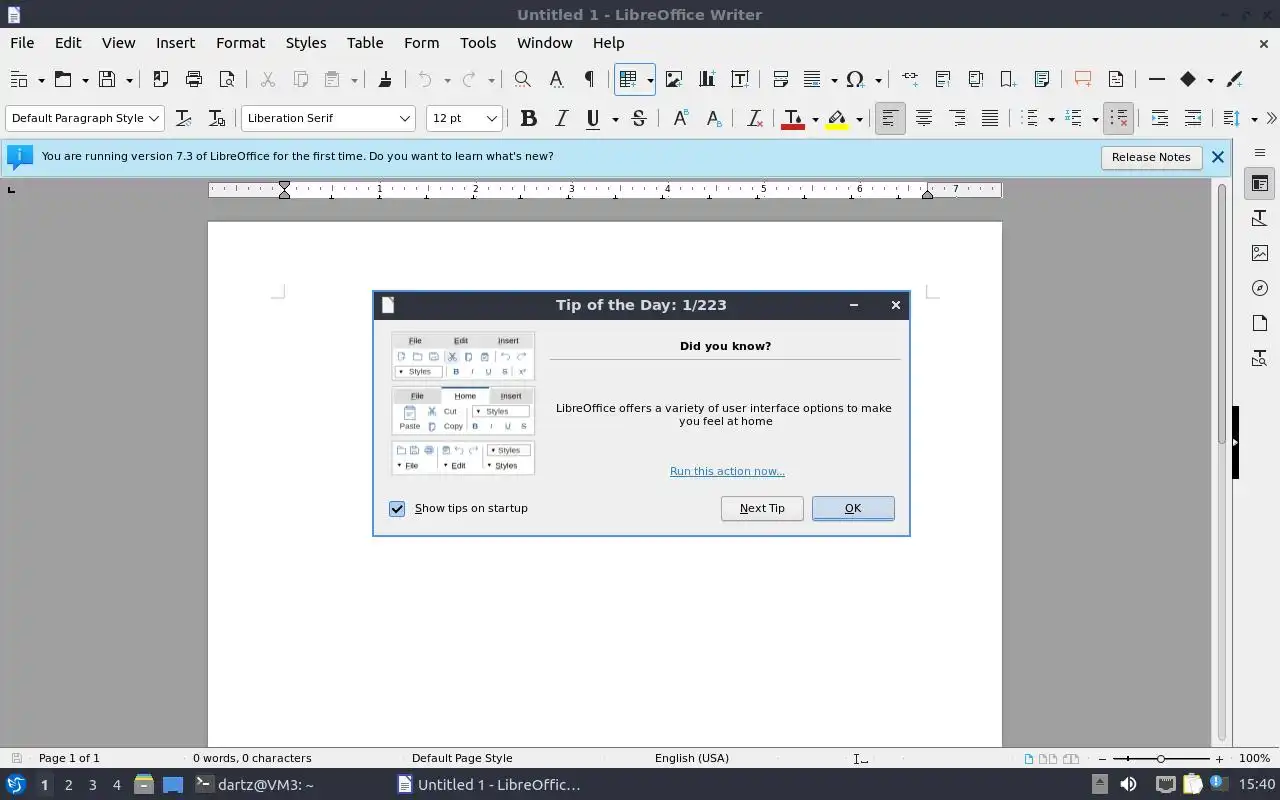Image resolution: width=1280 pixels, height=800 pixels.
Task: Uncheck Show tips on startup
Action: (397, 509)
